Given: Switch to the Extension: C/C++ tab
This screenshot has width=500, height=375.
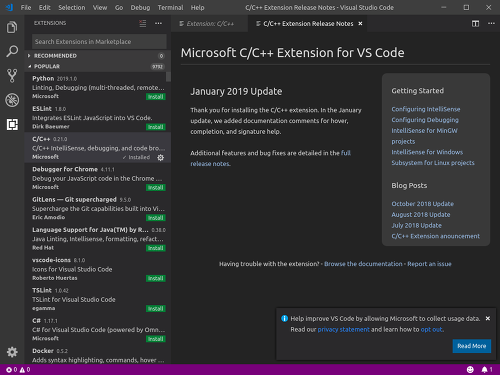Looking at the screenshot, I should click(x=209, y=24).
